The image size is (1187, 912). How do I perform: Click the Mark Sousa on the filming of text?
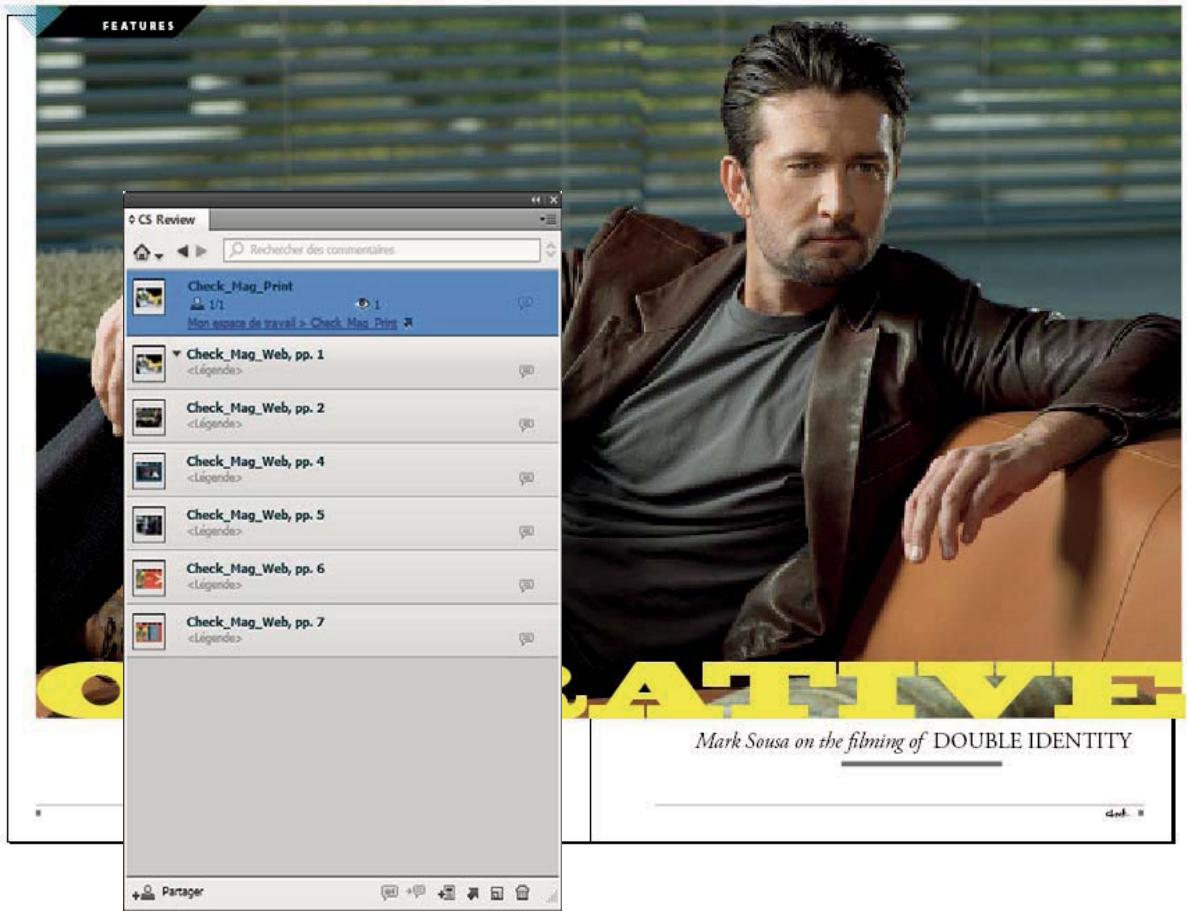coord(810,741)
